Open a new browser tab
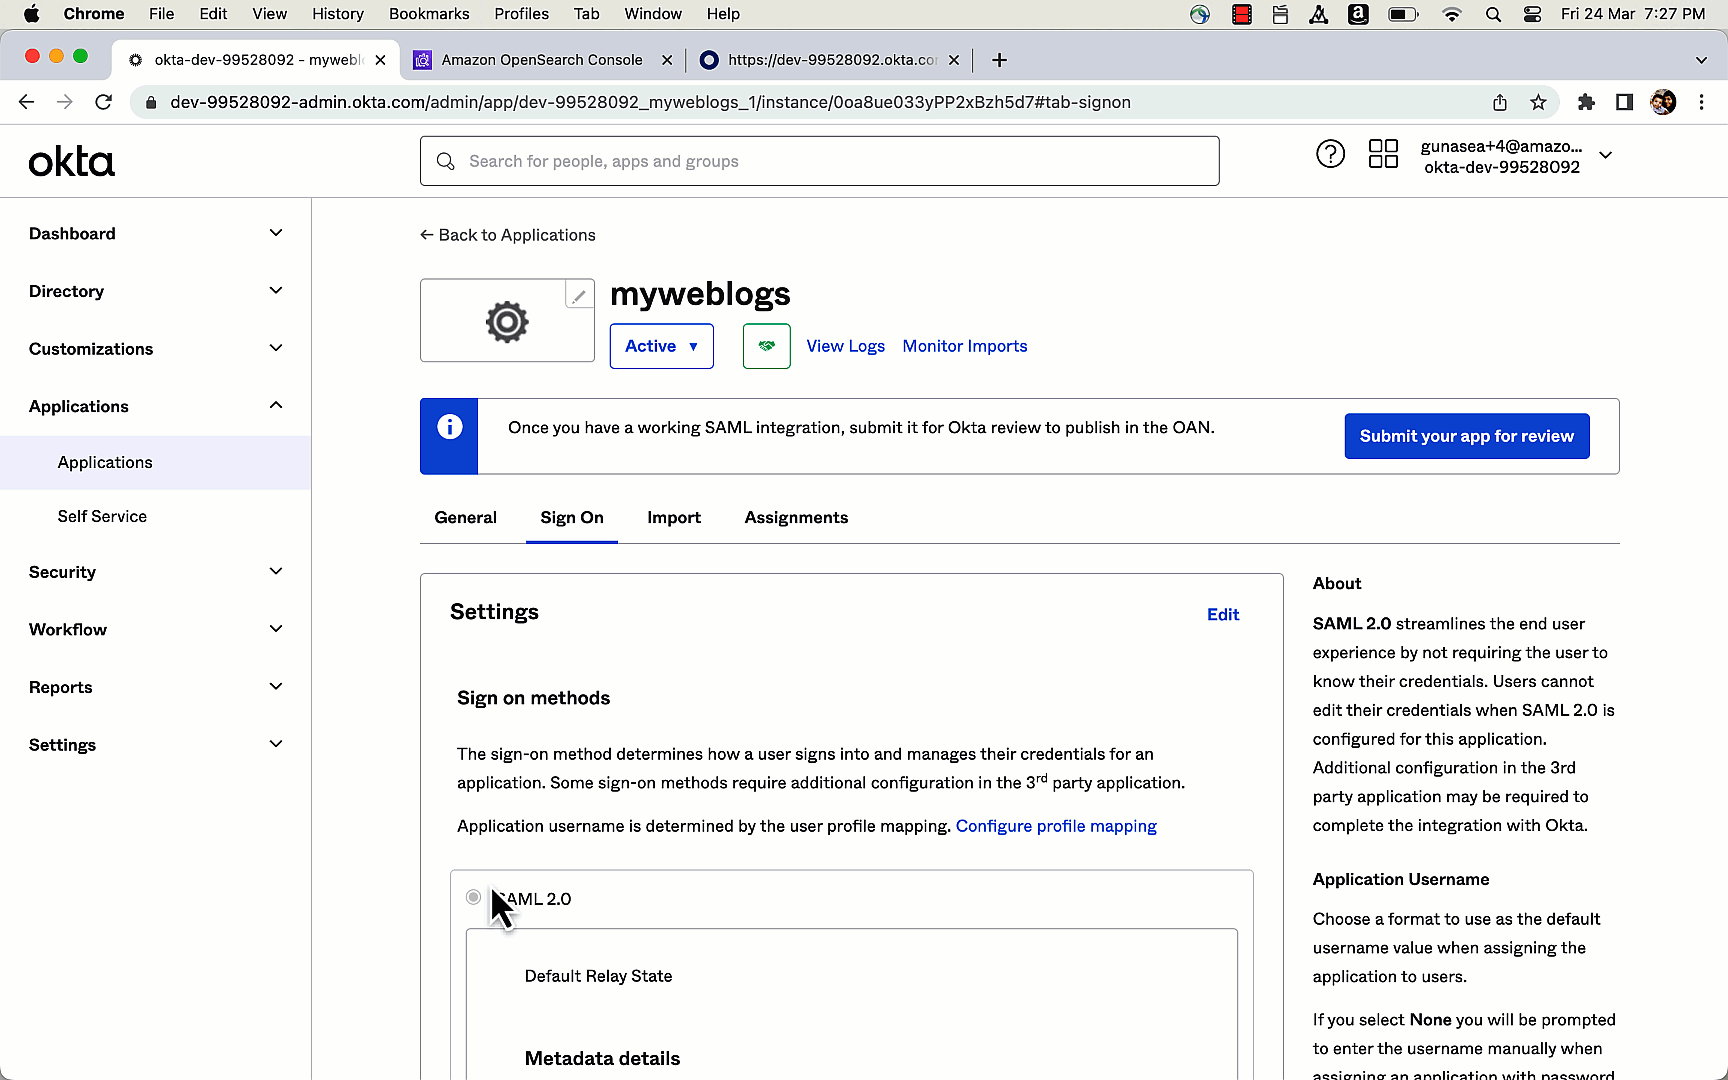 999,60
